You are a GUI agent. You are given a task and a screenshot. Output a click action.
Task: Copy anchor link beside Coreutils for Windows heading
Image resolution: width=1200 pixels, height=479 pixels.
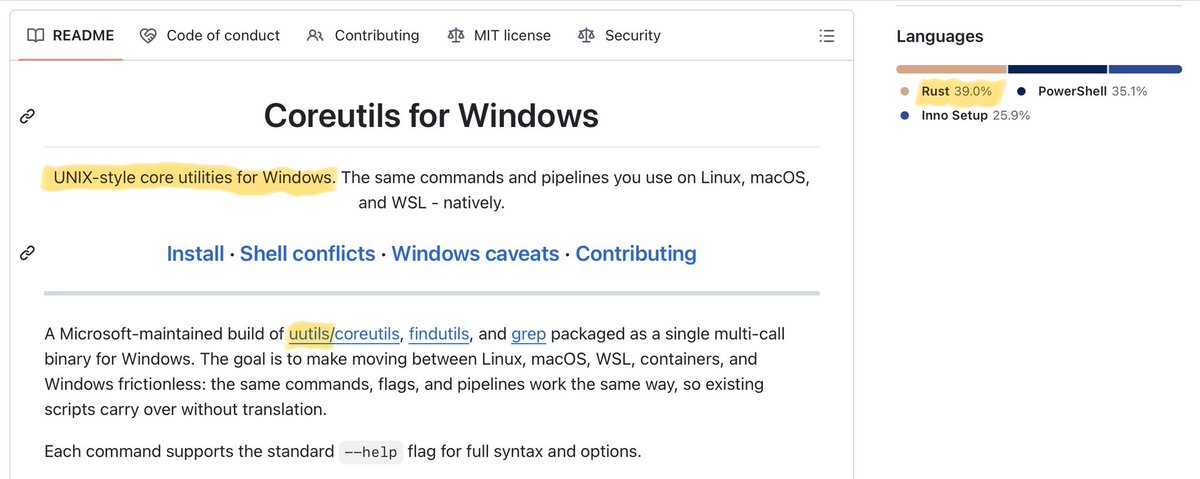tap(28, 117)
